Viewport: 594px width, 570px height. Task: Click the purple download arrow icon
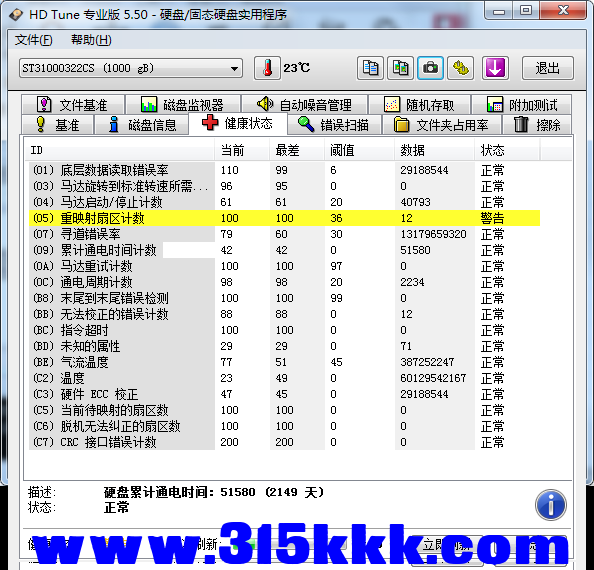coord(495,68)
